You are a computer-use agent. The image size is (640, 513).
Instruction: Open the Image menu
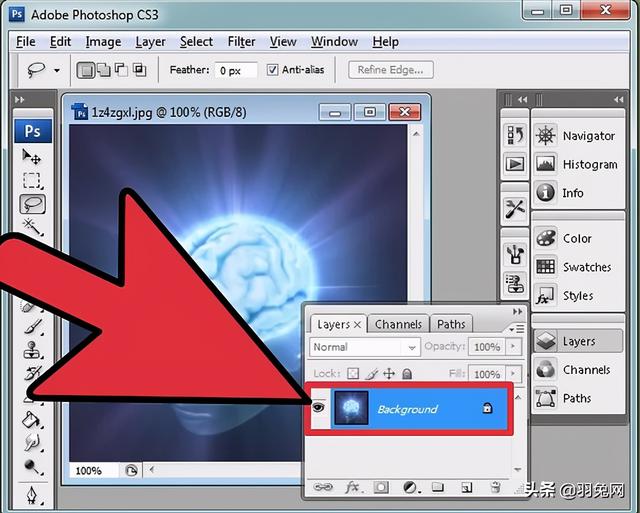(103, 42)
